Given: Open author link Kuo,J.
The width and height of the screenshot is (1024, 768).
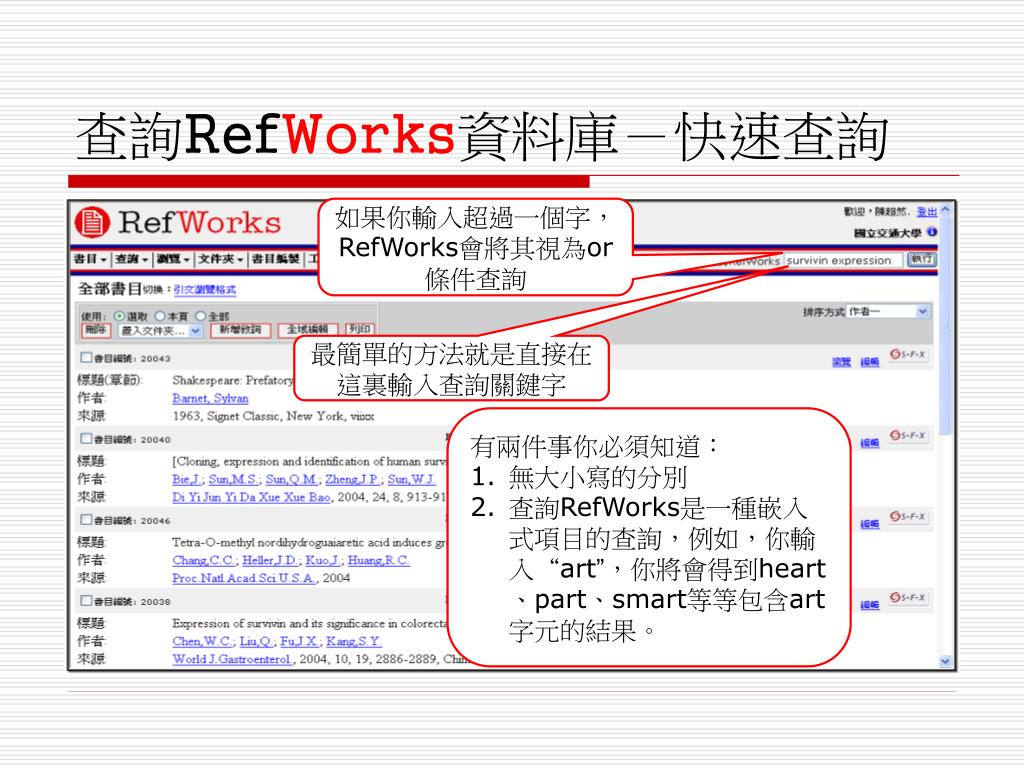Looking at the screenshot, I should 323,560.
